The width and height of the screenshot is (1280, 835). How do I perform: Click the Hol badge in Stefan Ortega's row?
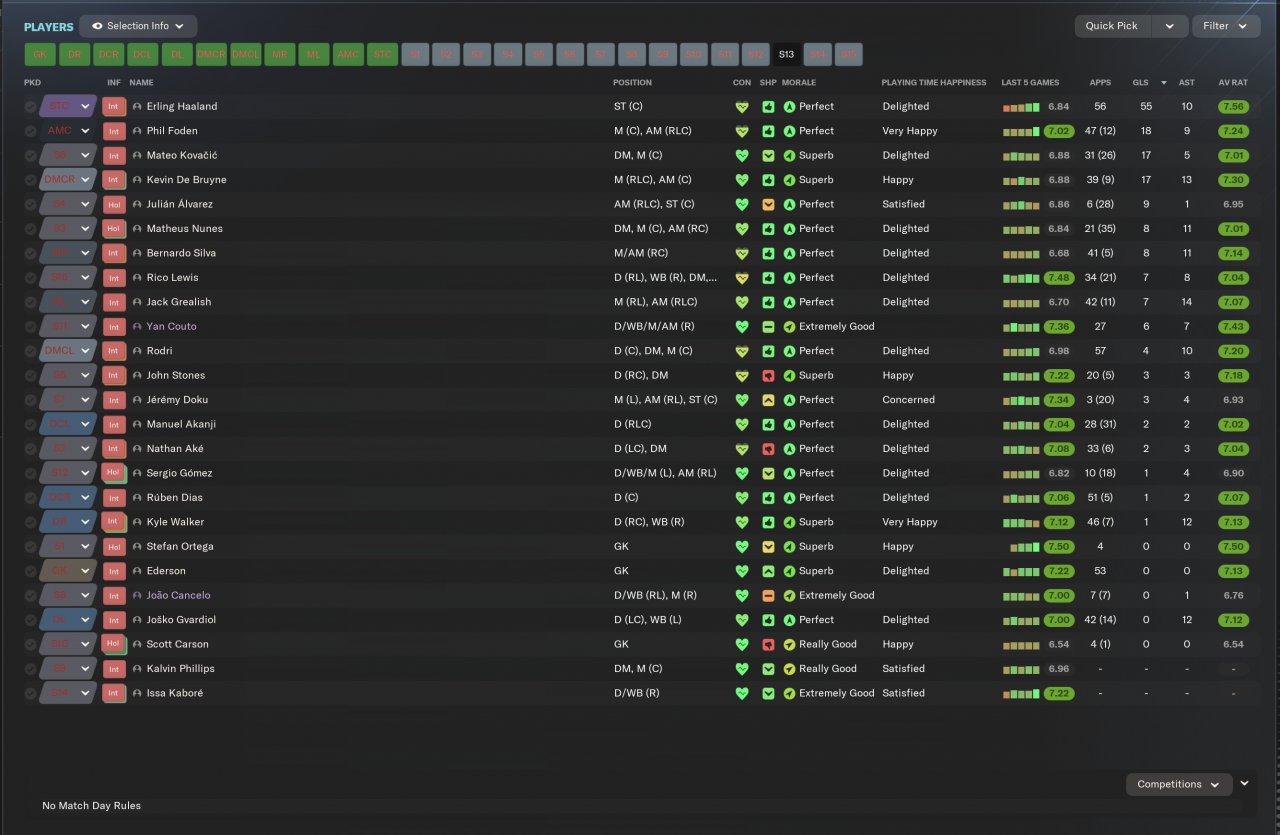coord(114,547)
